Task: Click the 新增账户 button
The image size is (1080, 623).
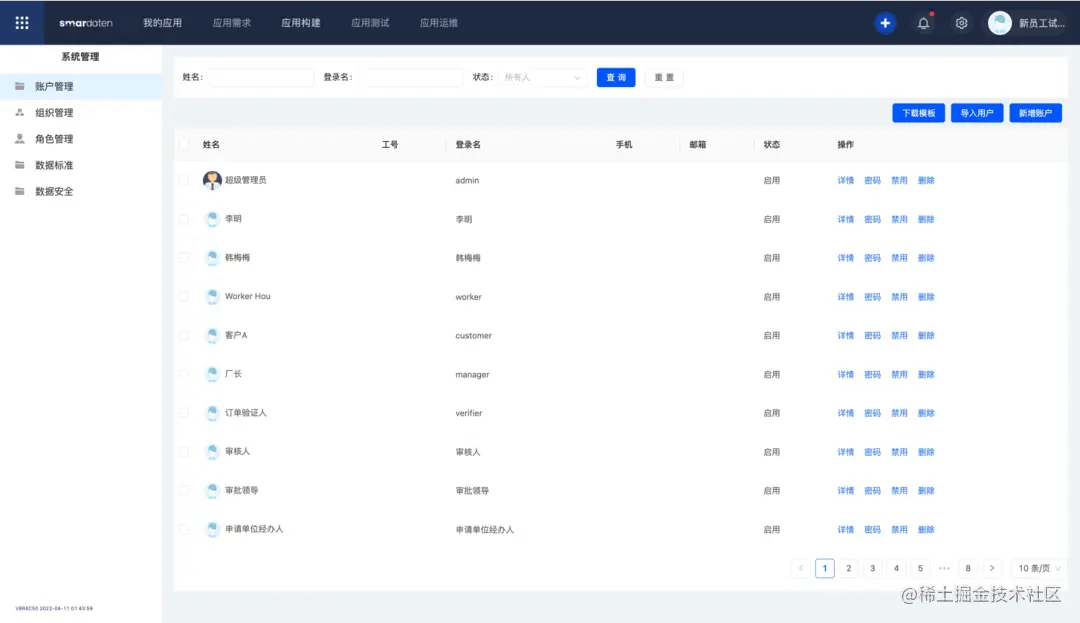Action: tap(1035, 112)
